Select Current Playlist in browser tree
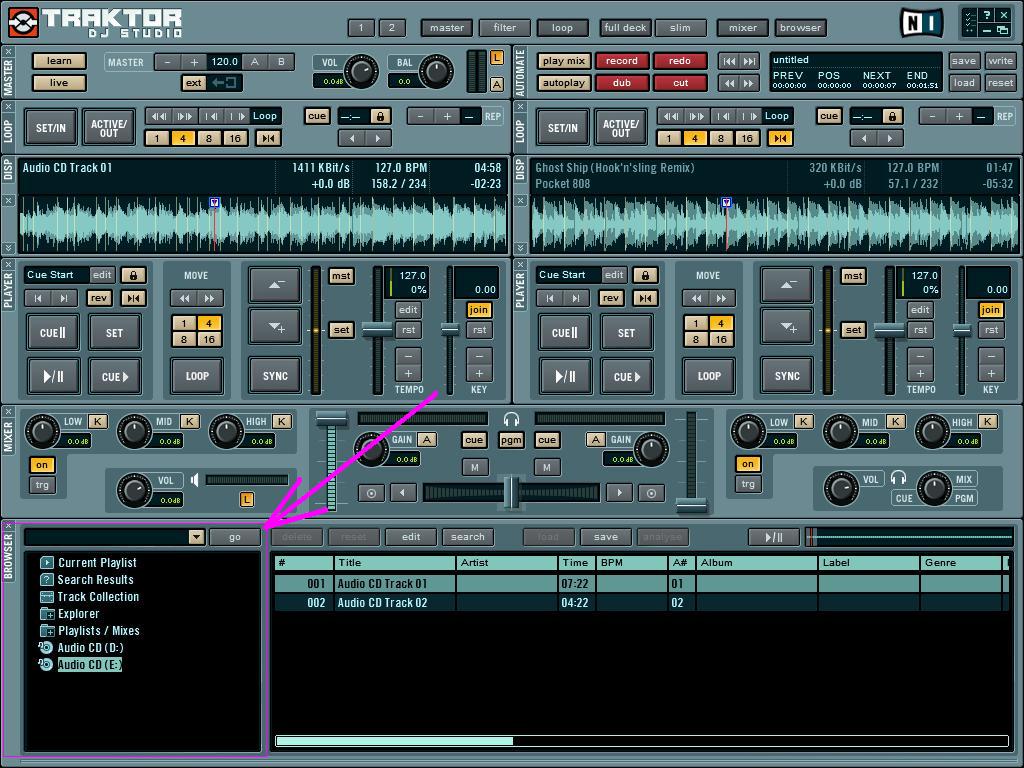1024x768 pixels. coord(97,562)
